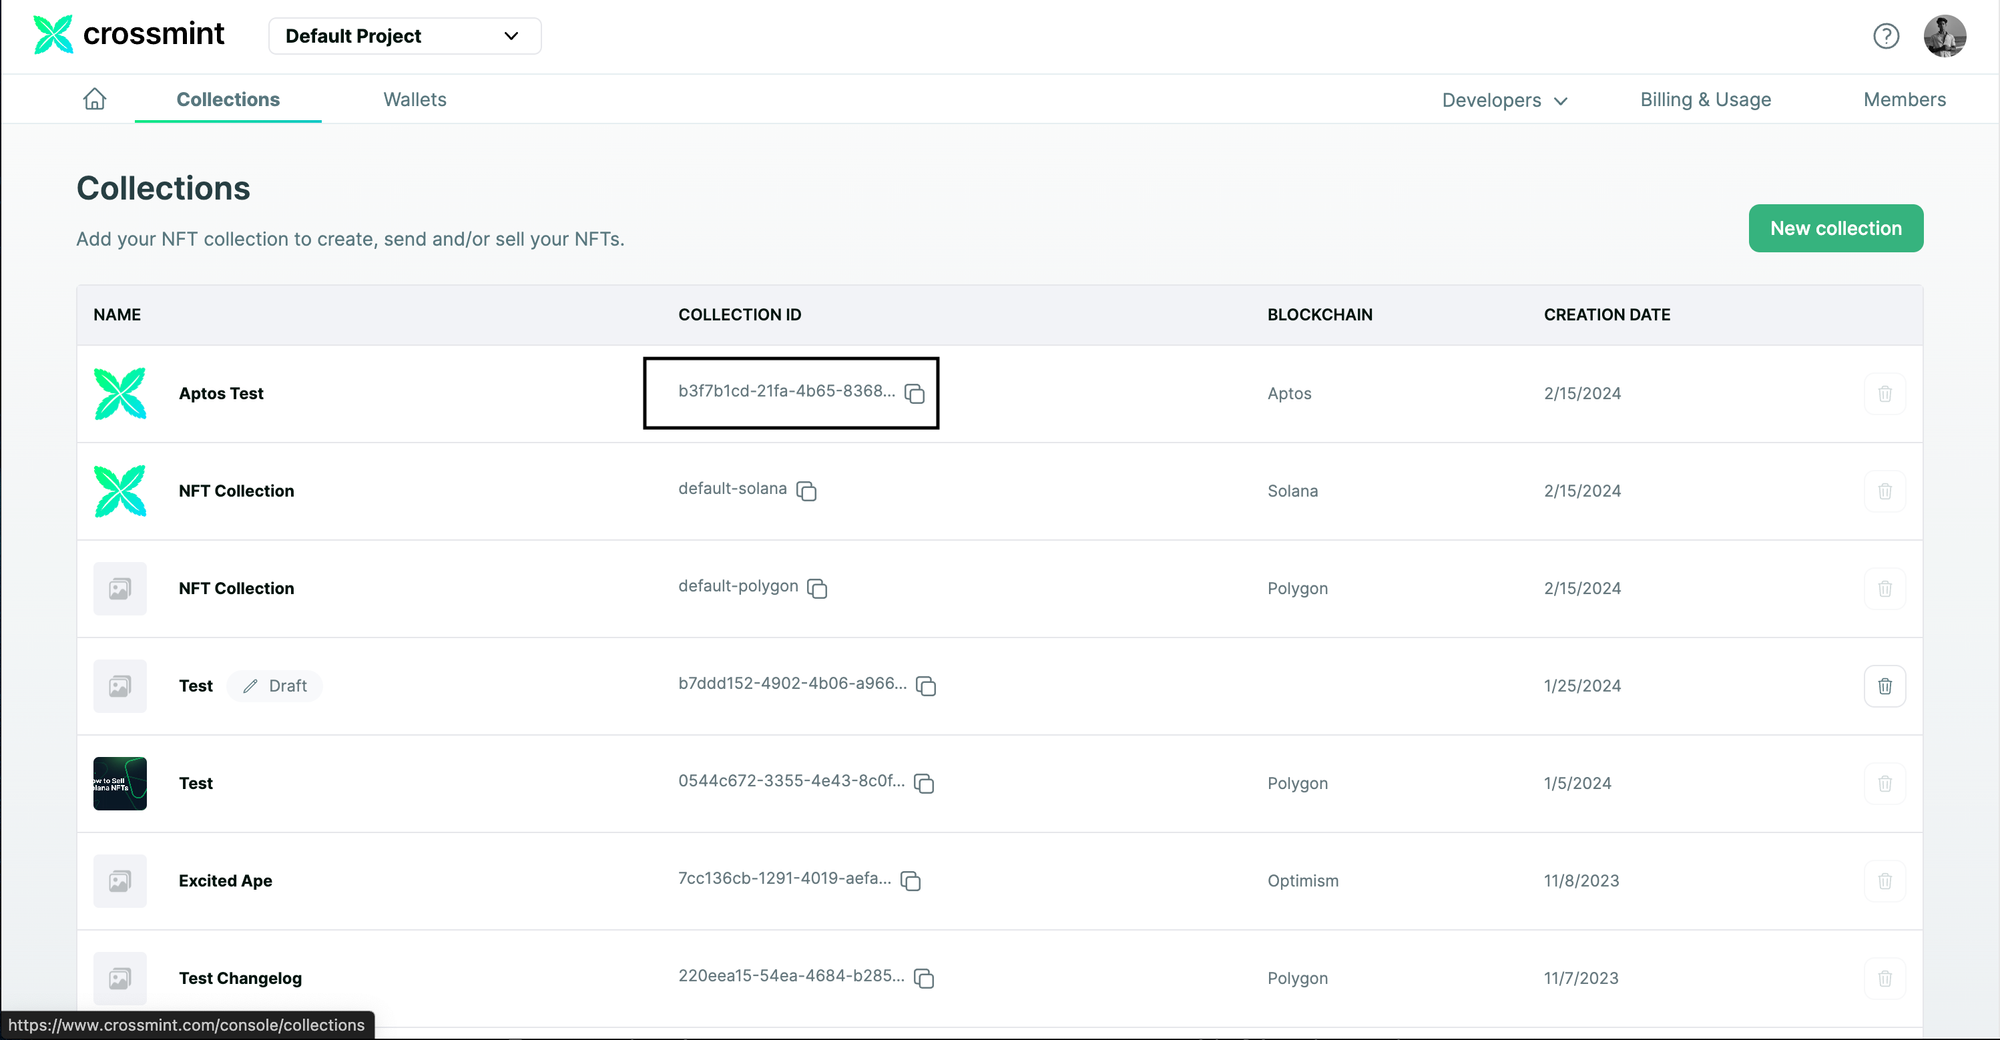Open the Excited Ape placeholder image
Screen dimensions: 2000x1040
(120, 881)
